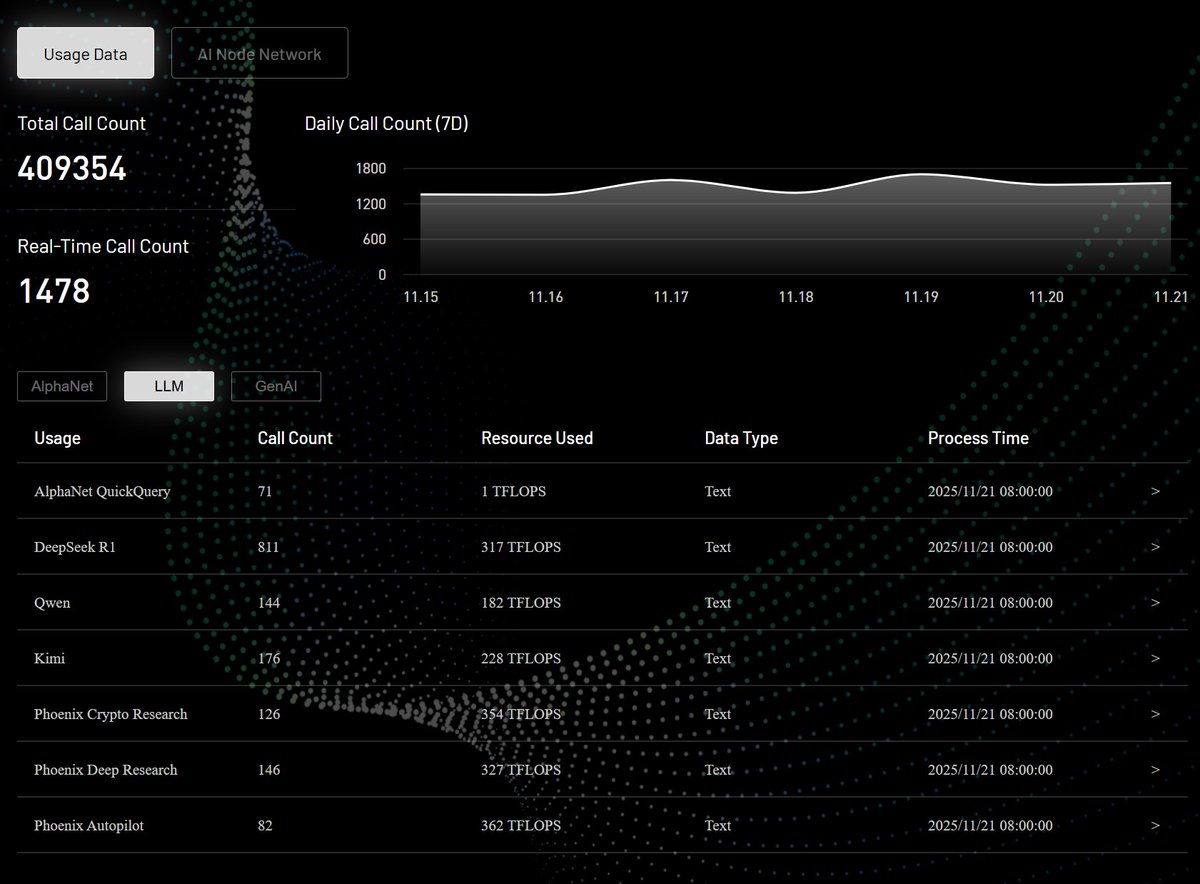Click the 11.18 date label on chart
This screenshot has width=1200, height=884.
(795, 296)
